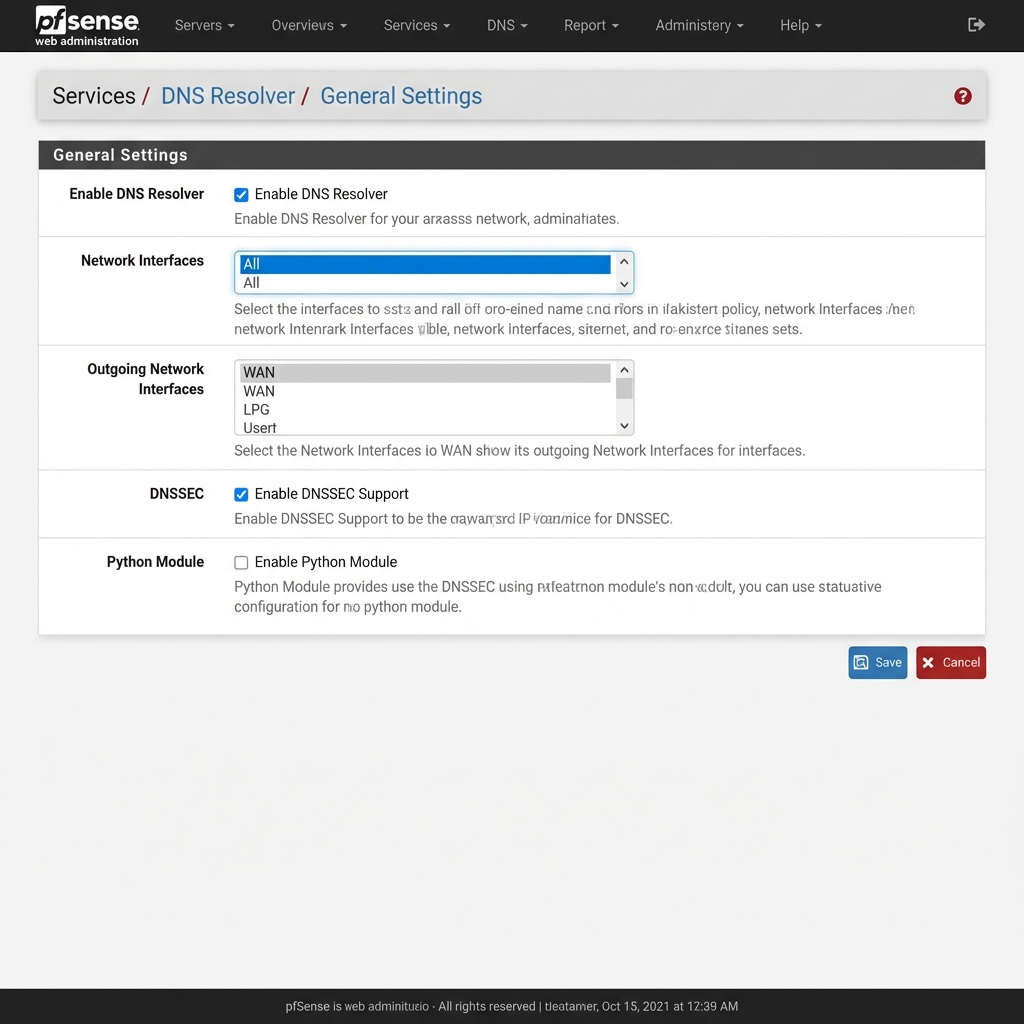Enable the Python Module checkbox
Image resolution: width=1024 pixels, height=1024 pixels.
click(241, 562)
